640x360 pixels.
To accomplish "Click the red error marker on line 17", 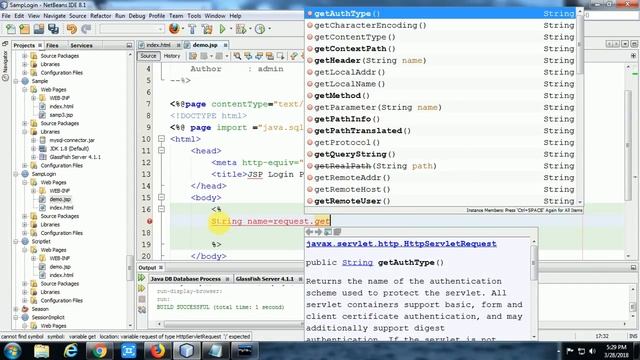I will 149,221.
